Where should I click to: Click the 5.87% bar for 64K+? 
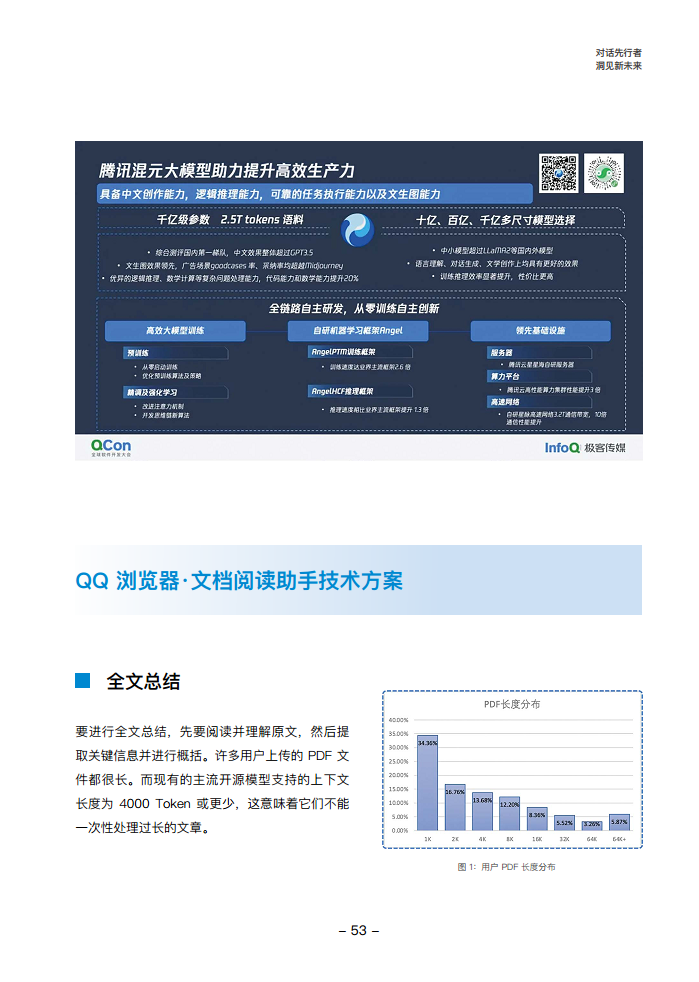click(619, 822)
